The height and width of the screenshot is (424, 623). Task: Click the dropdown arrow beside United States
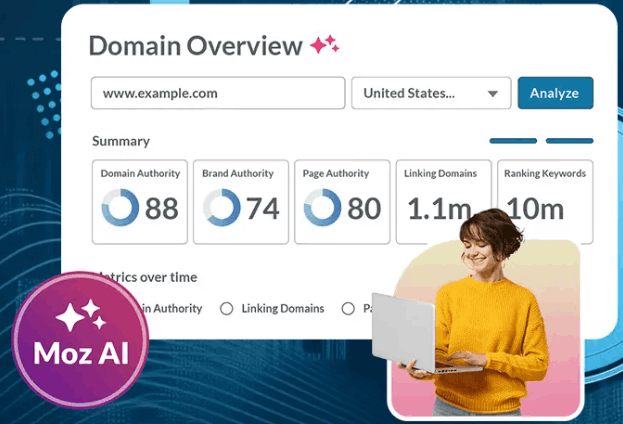coord(493,94)
